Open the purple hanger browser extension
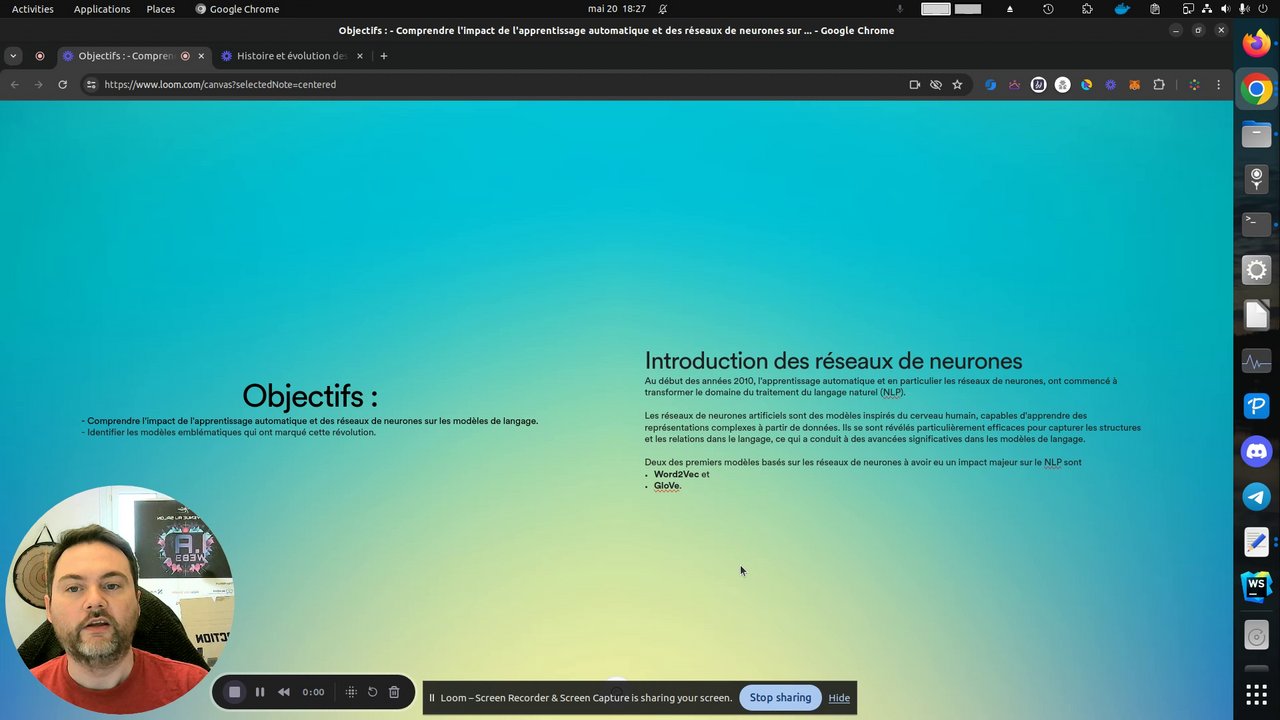 tap(1014, 85)
